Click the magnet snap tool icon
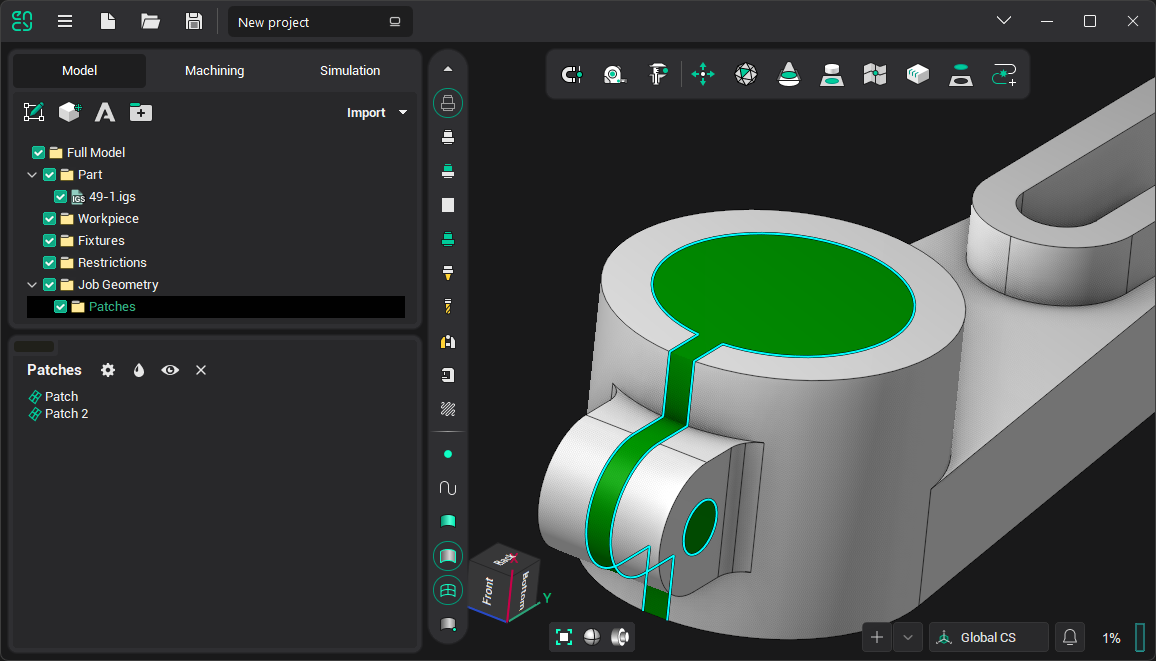 [x=572, y=74]
